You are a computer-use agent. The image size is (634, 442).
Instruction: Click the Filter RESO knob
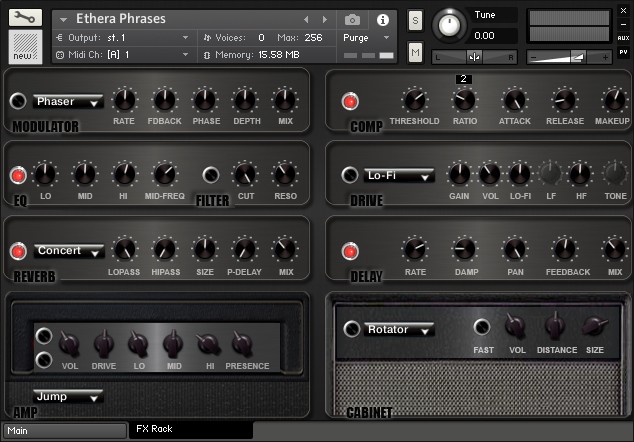pyautogui.click(x=285, y=174)
